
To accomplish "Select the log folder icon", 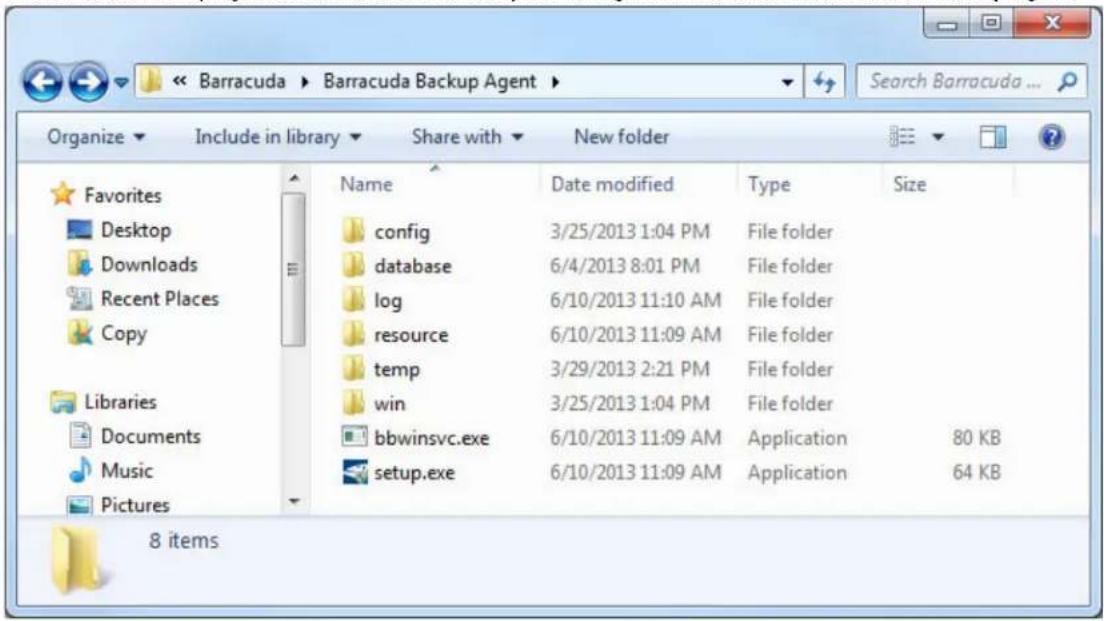I will pos(353,299).
